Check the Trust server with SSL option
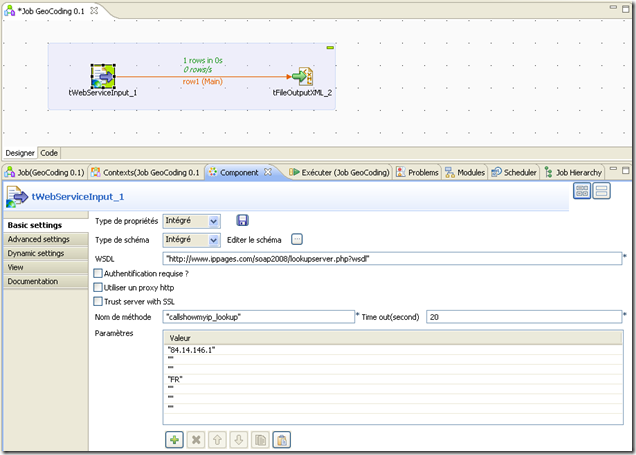Image resolution: width=636 pixels, height=455 pixels. click(x=97, y=301)
